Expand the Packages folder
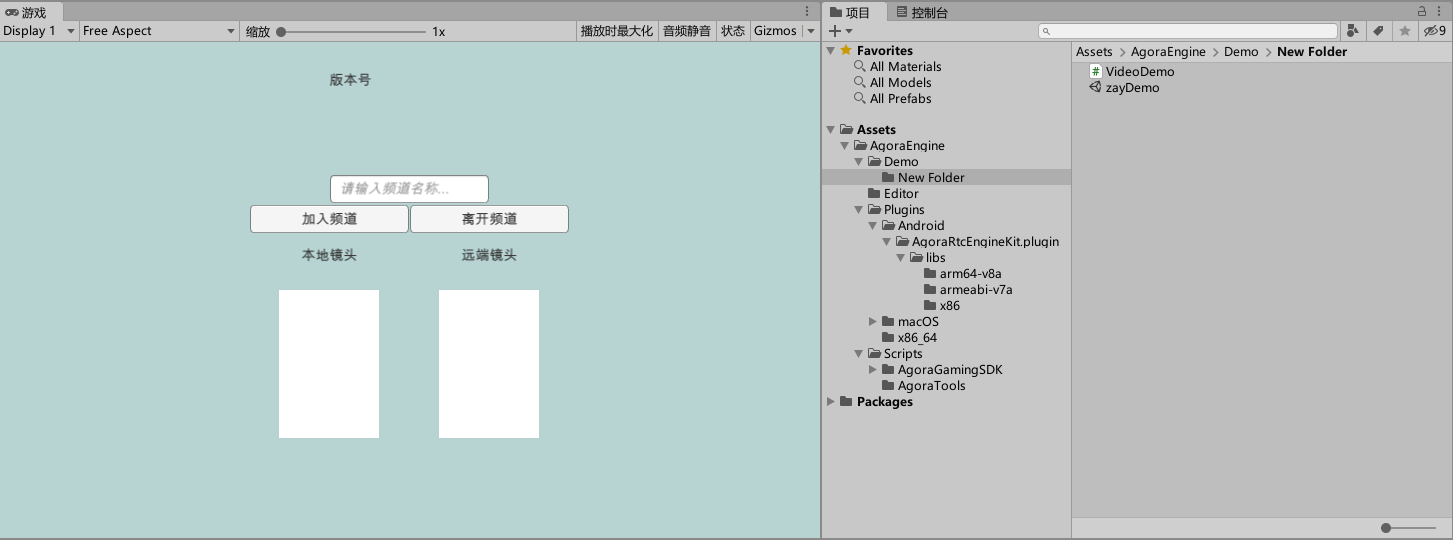This screenshot has height=540, width=1453. (x=830, y=401)
